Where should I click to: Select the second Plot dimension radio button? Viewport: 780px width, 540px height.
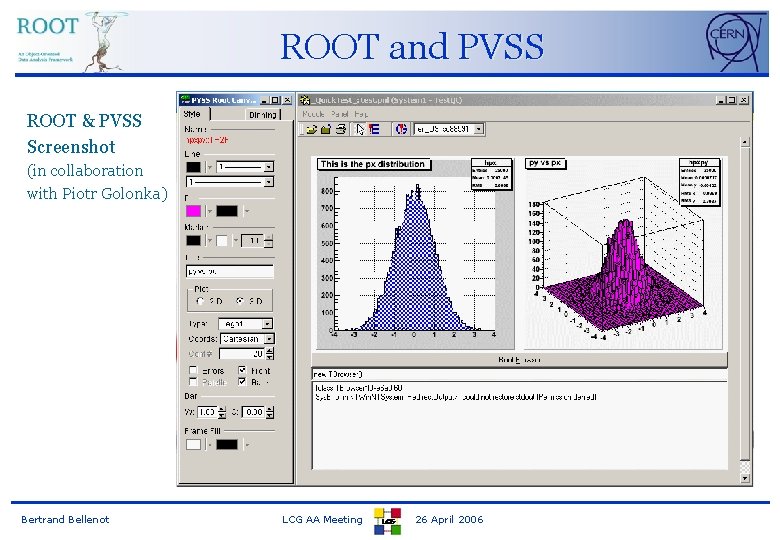pos(240,301)
